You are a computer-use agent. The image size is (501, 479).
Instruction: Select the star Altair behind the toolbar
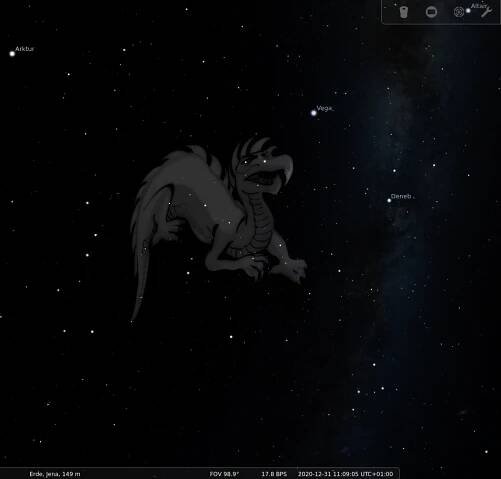point(468,11)
